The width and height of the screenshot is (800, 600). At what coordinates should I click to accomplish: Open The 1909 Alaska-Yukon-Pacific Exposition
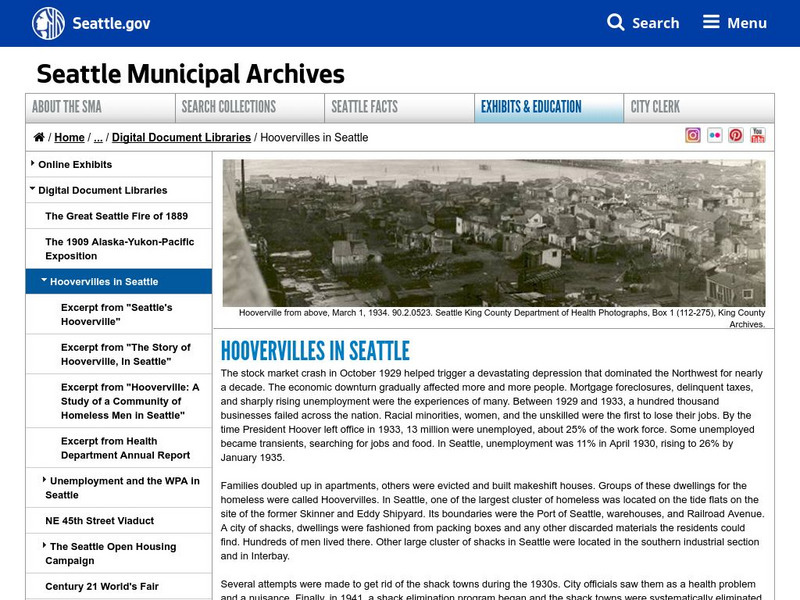(119, 248)
